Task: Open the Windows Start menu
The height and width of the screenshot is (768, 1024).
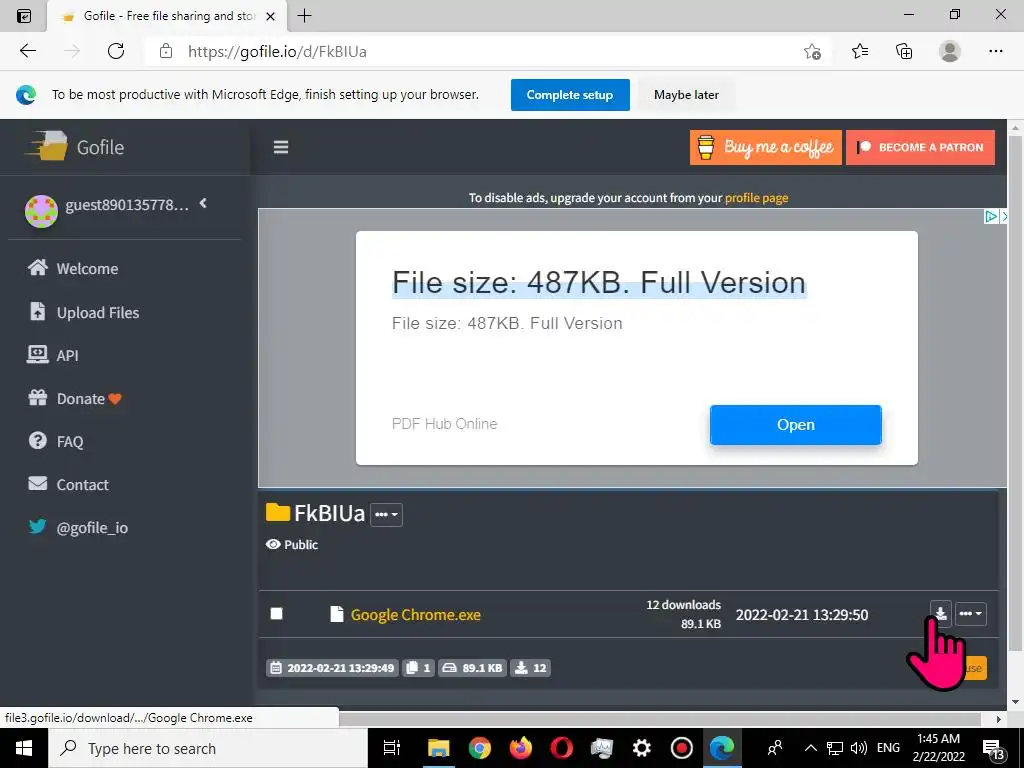Action: point(24,748)
